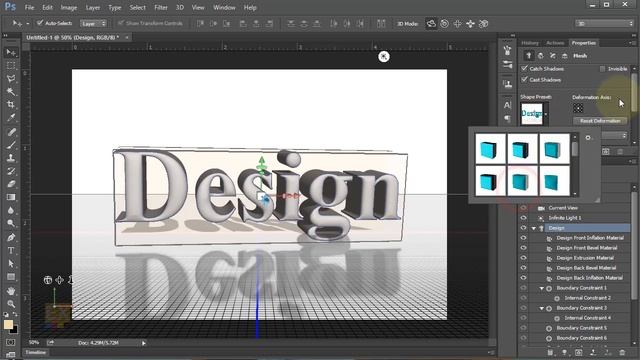Open the Filter menu
Viewport: 640px width, 360px height.
pyautogui.click(x=161, y=7)
